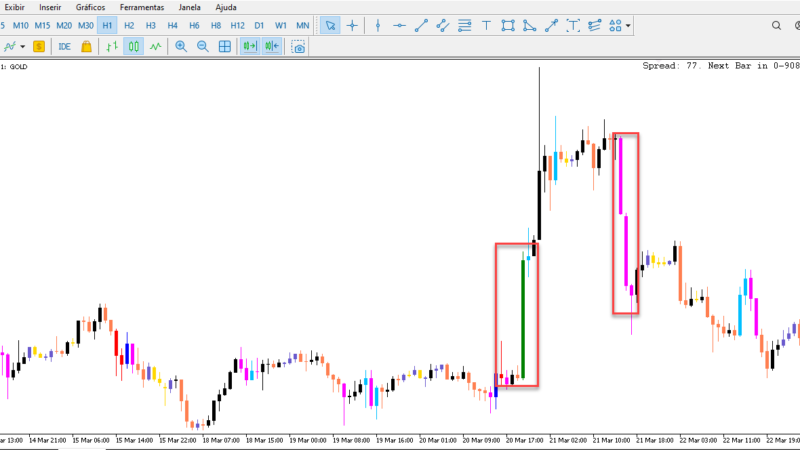This screenshot has height=450, width=800.
Task: Pick the horizontal line drawing tool
Action: (x=399, y=26)
